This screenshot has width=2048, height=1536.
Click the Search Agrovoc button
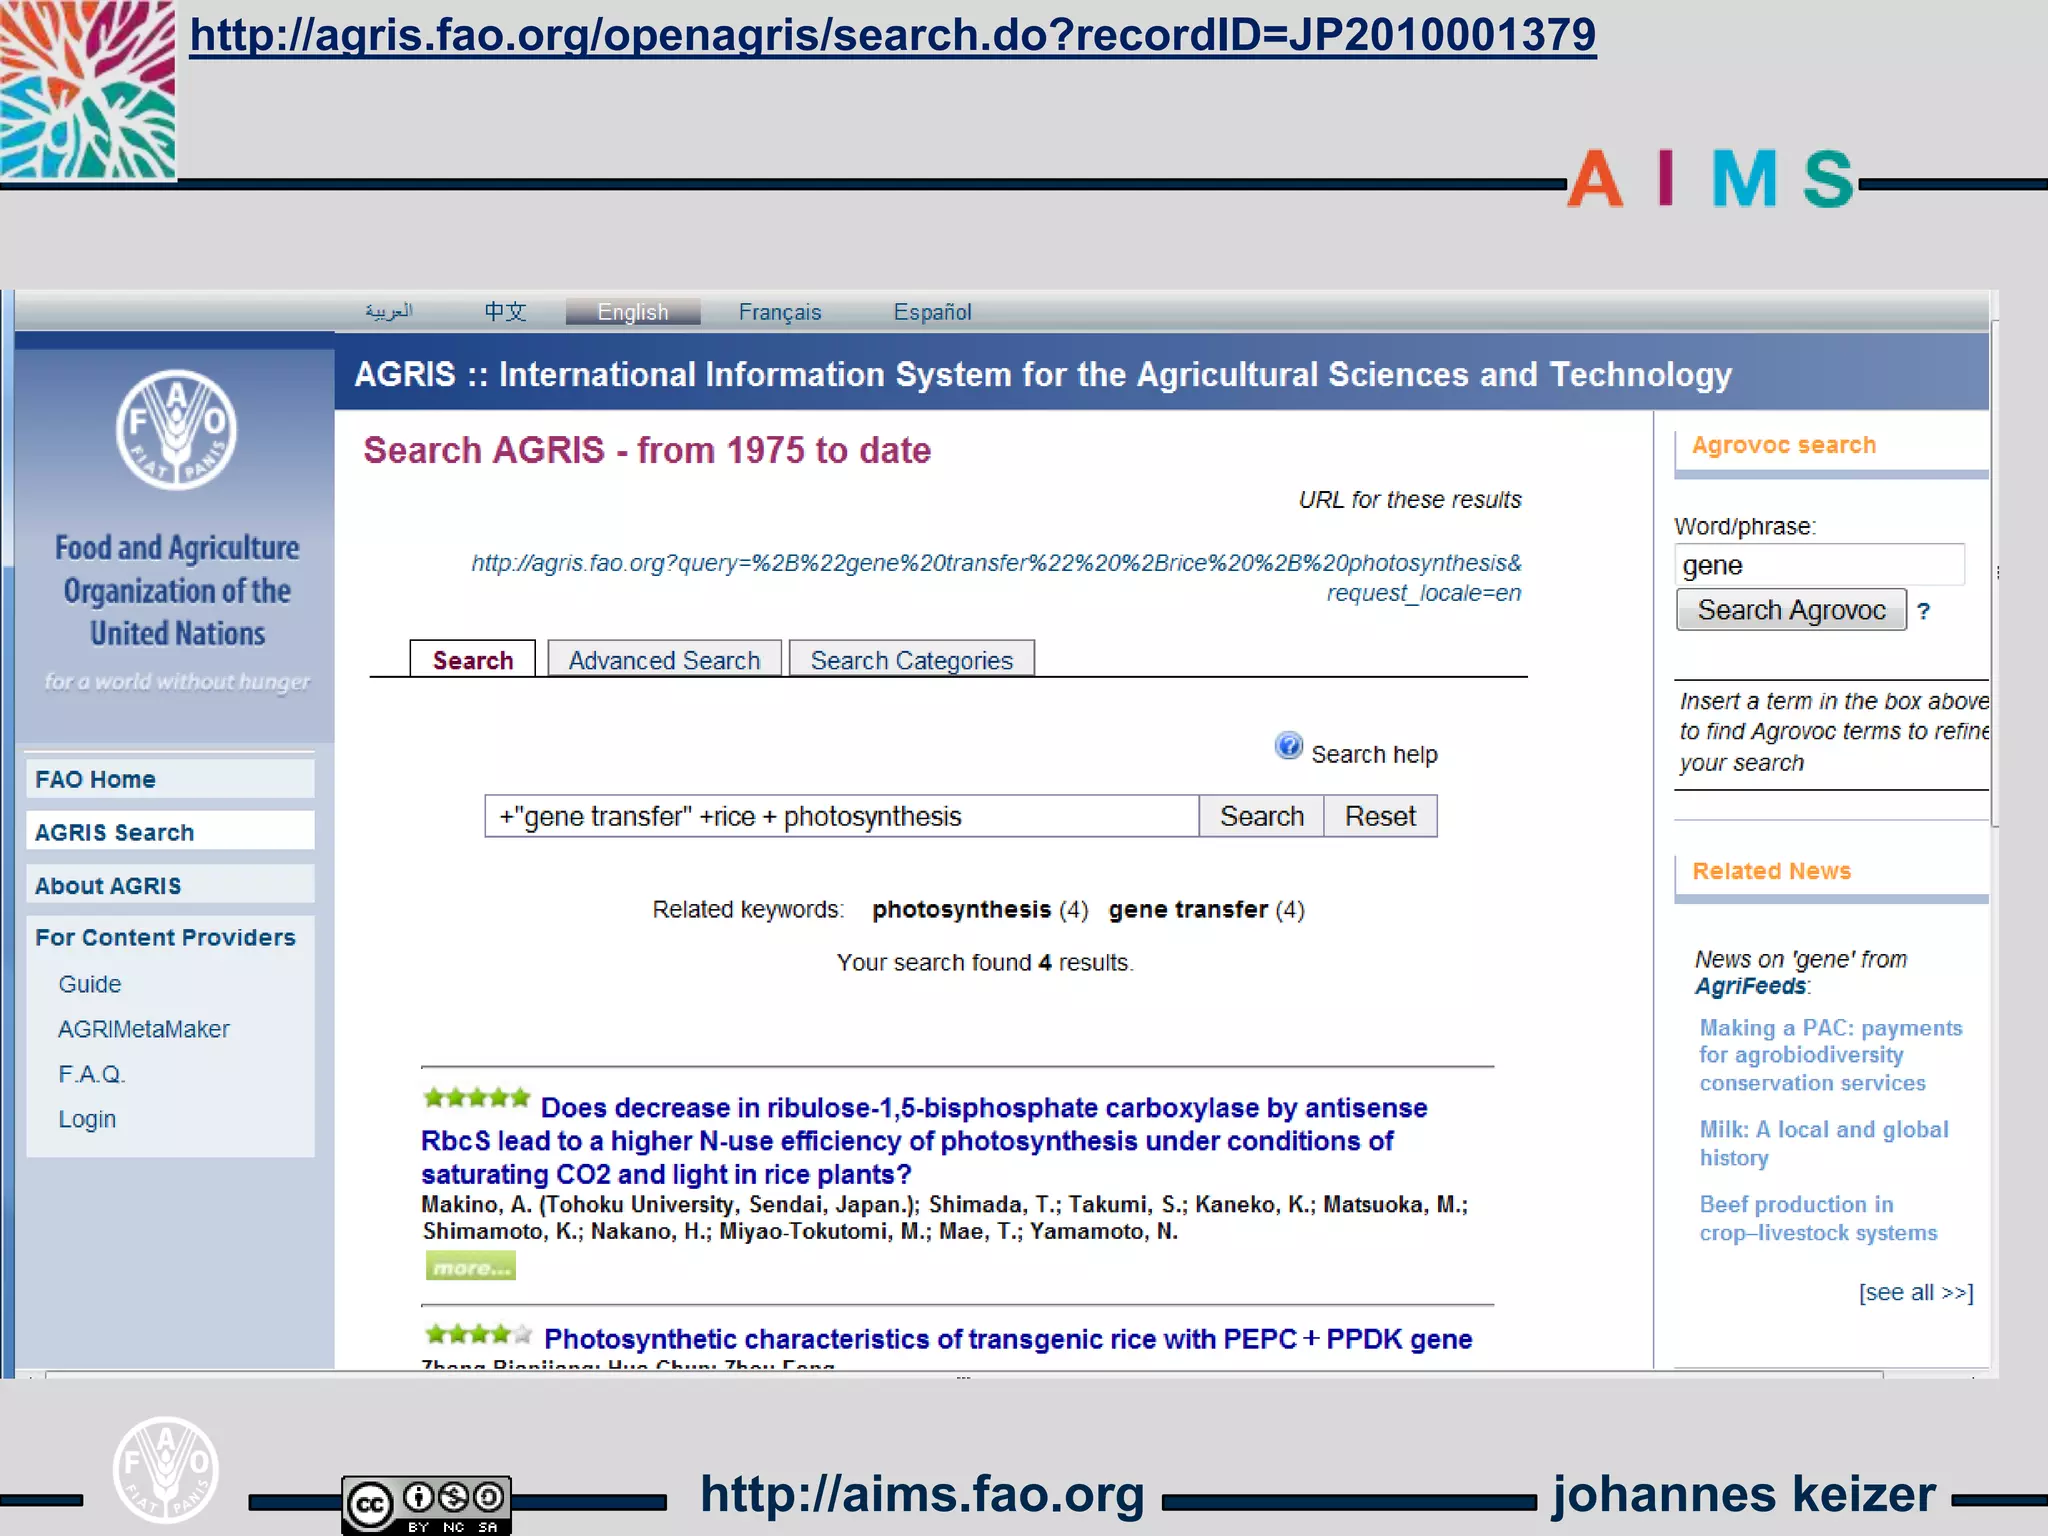1791,610
